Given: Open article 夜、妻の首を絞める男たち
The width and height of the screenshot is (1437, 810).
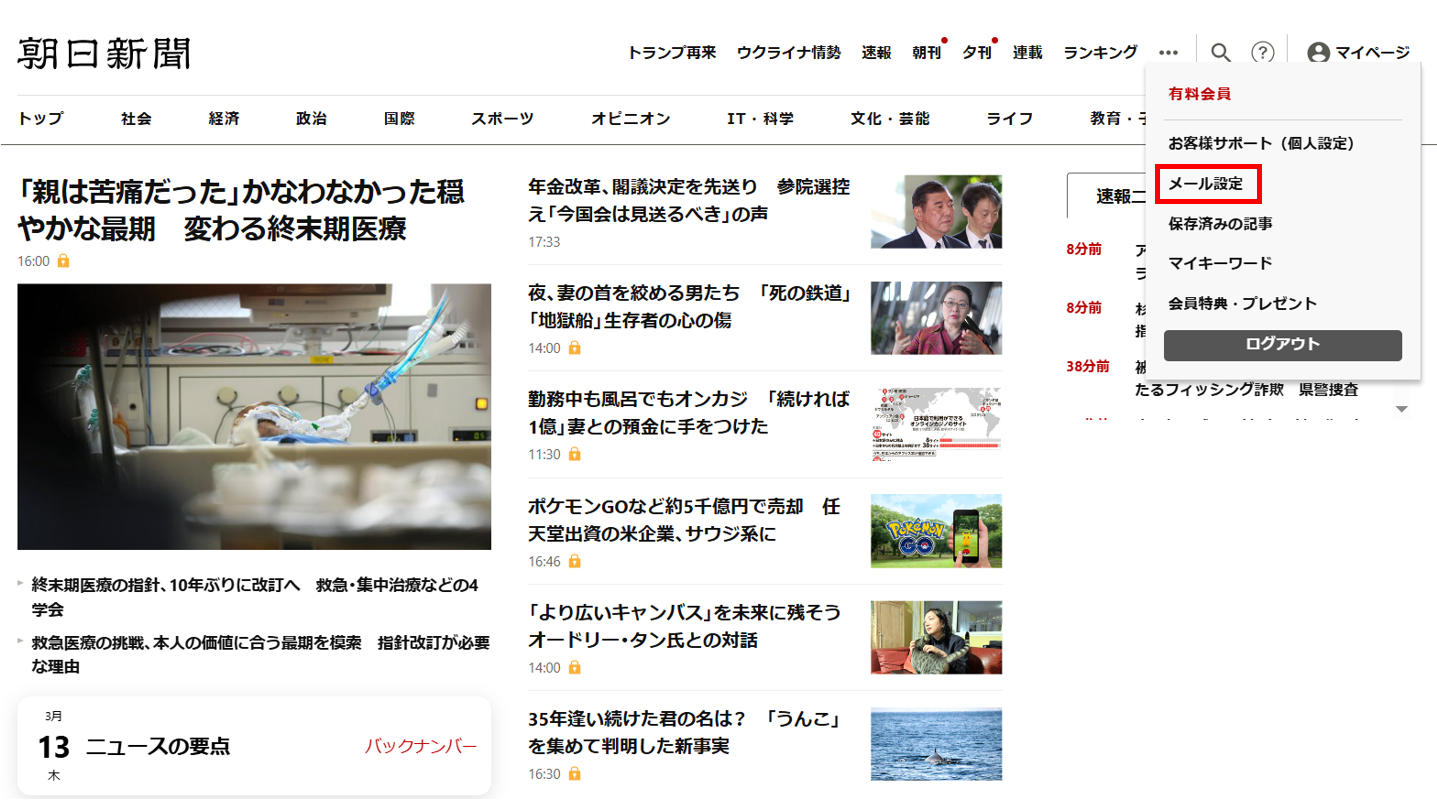Looking at the screenshot, I should pos(689,307).
